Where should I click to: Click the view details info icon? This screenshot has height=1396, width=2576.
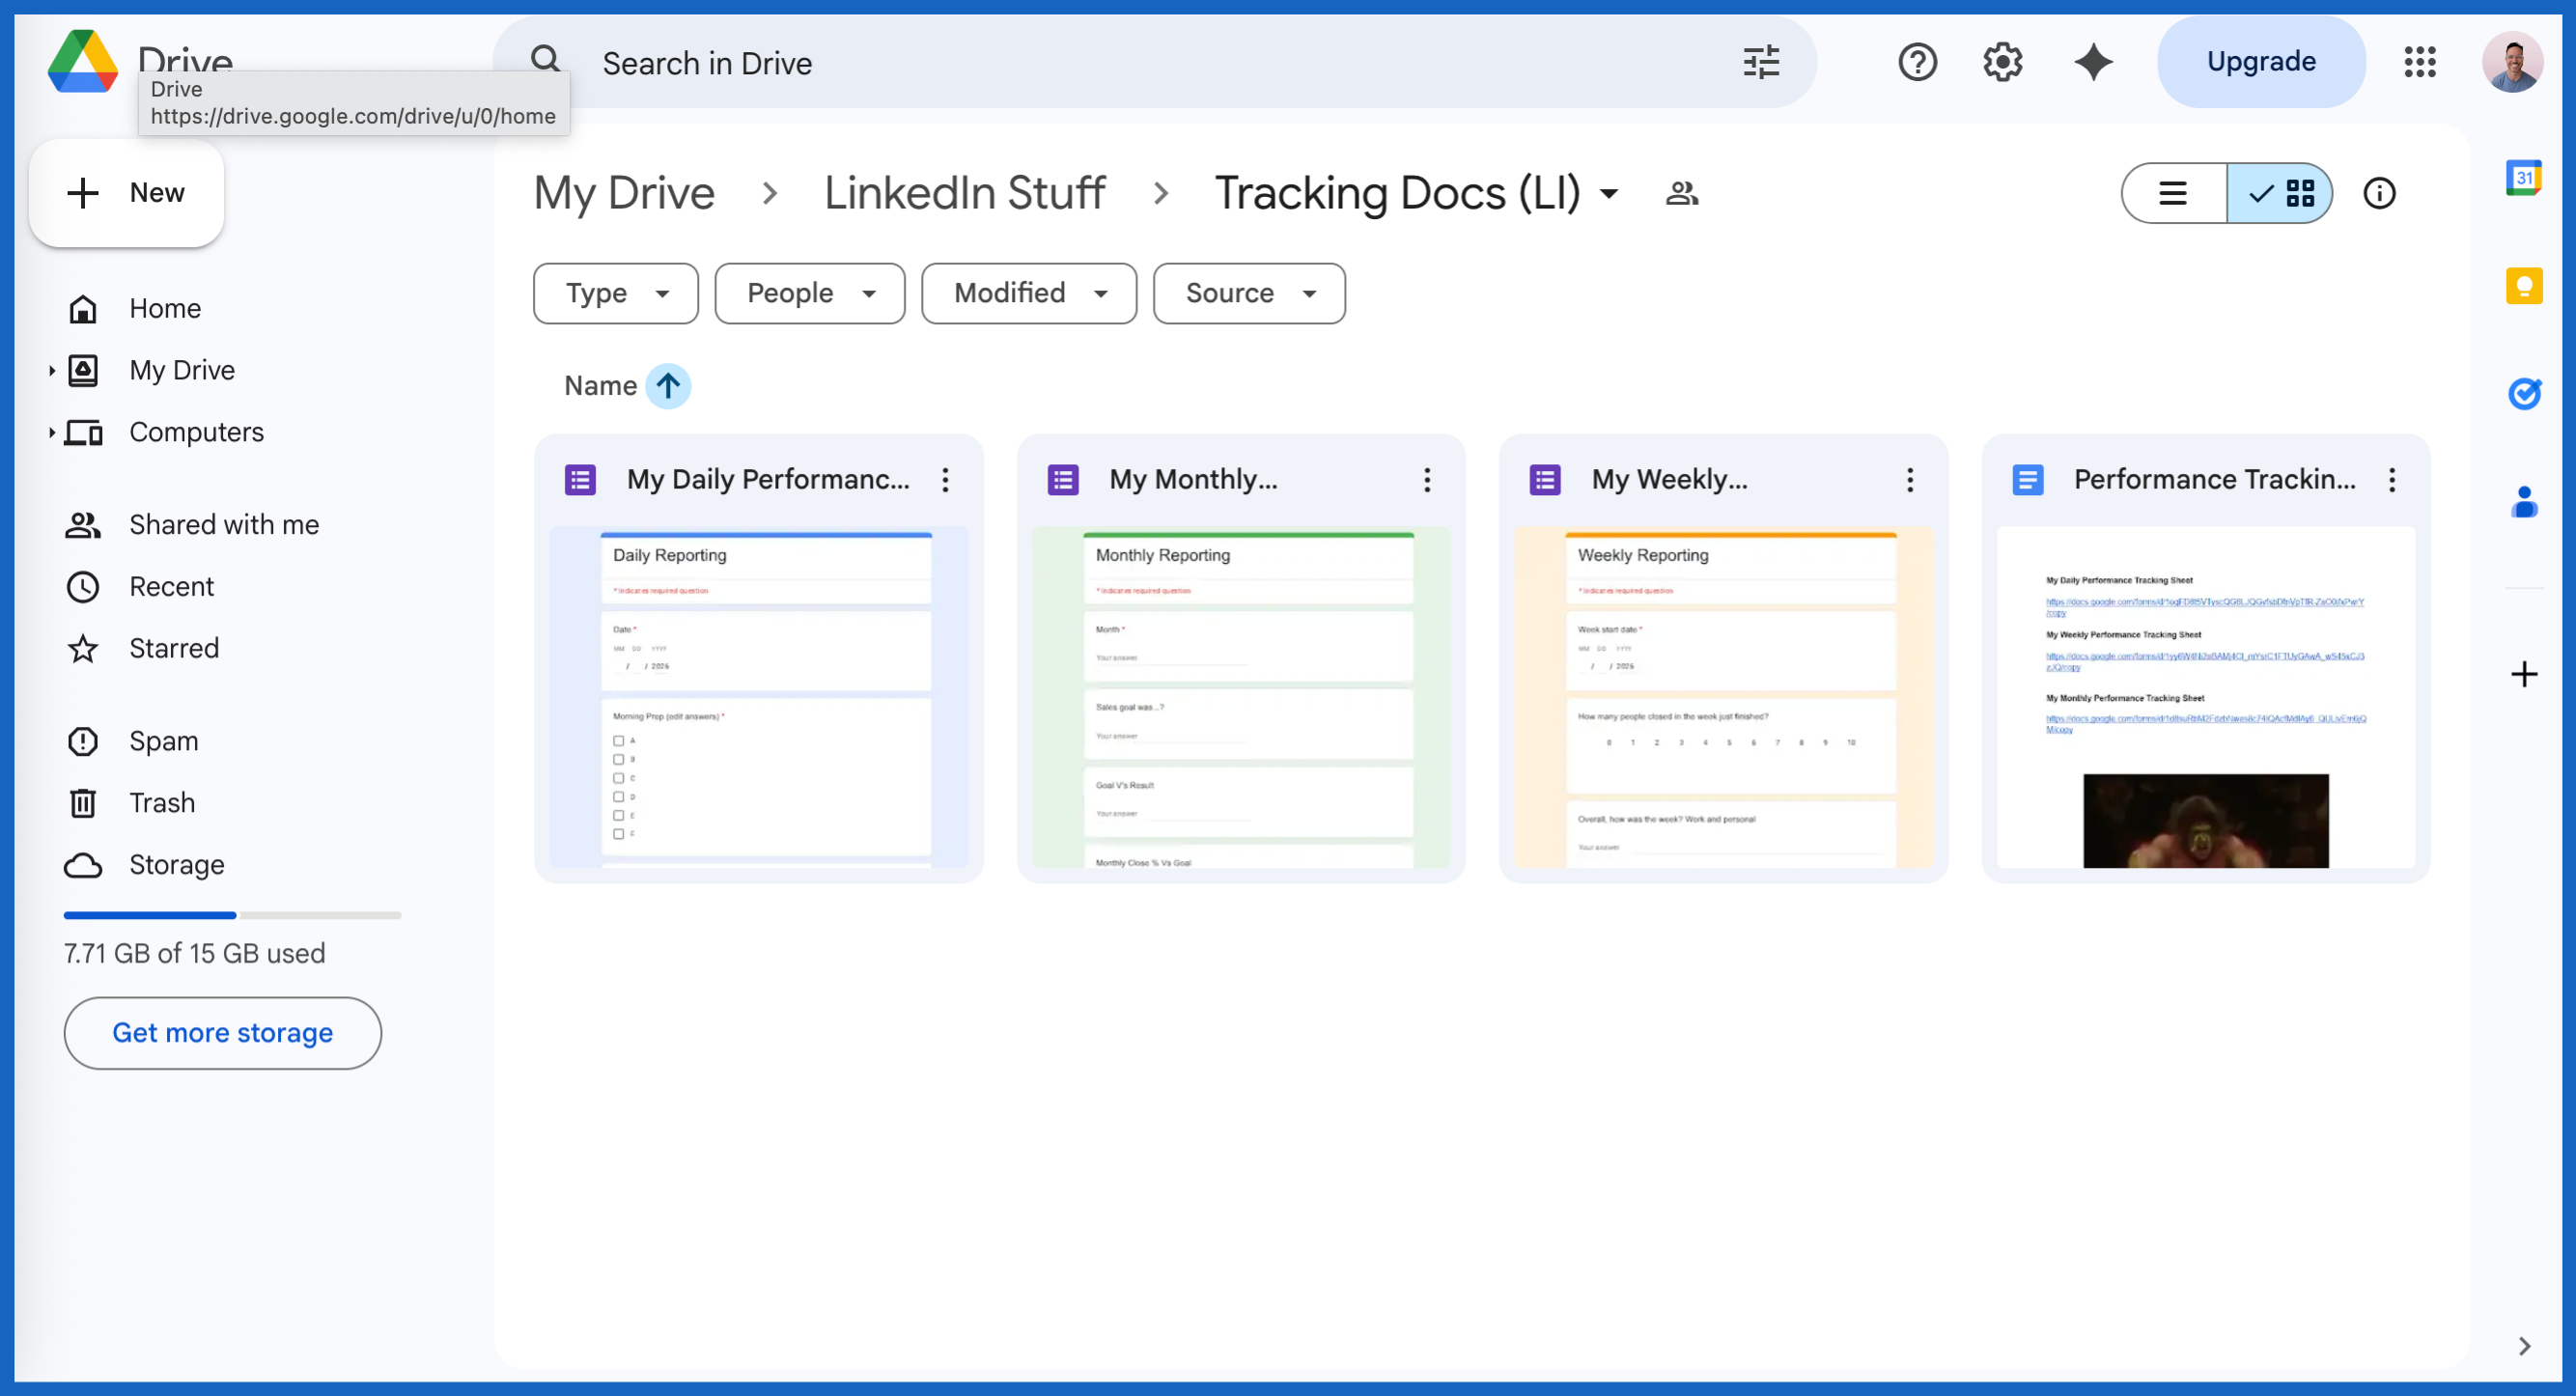2379,193
